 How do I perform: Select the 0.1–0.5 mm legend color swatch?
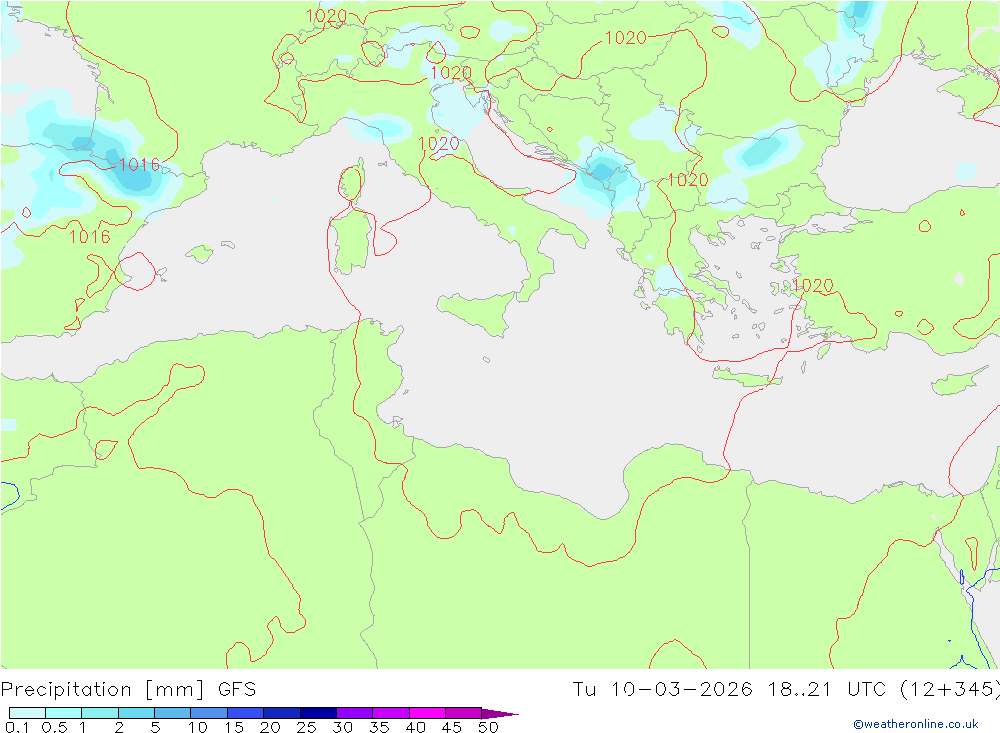coord(27,713)
